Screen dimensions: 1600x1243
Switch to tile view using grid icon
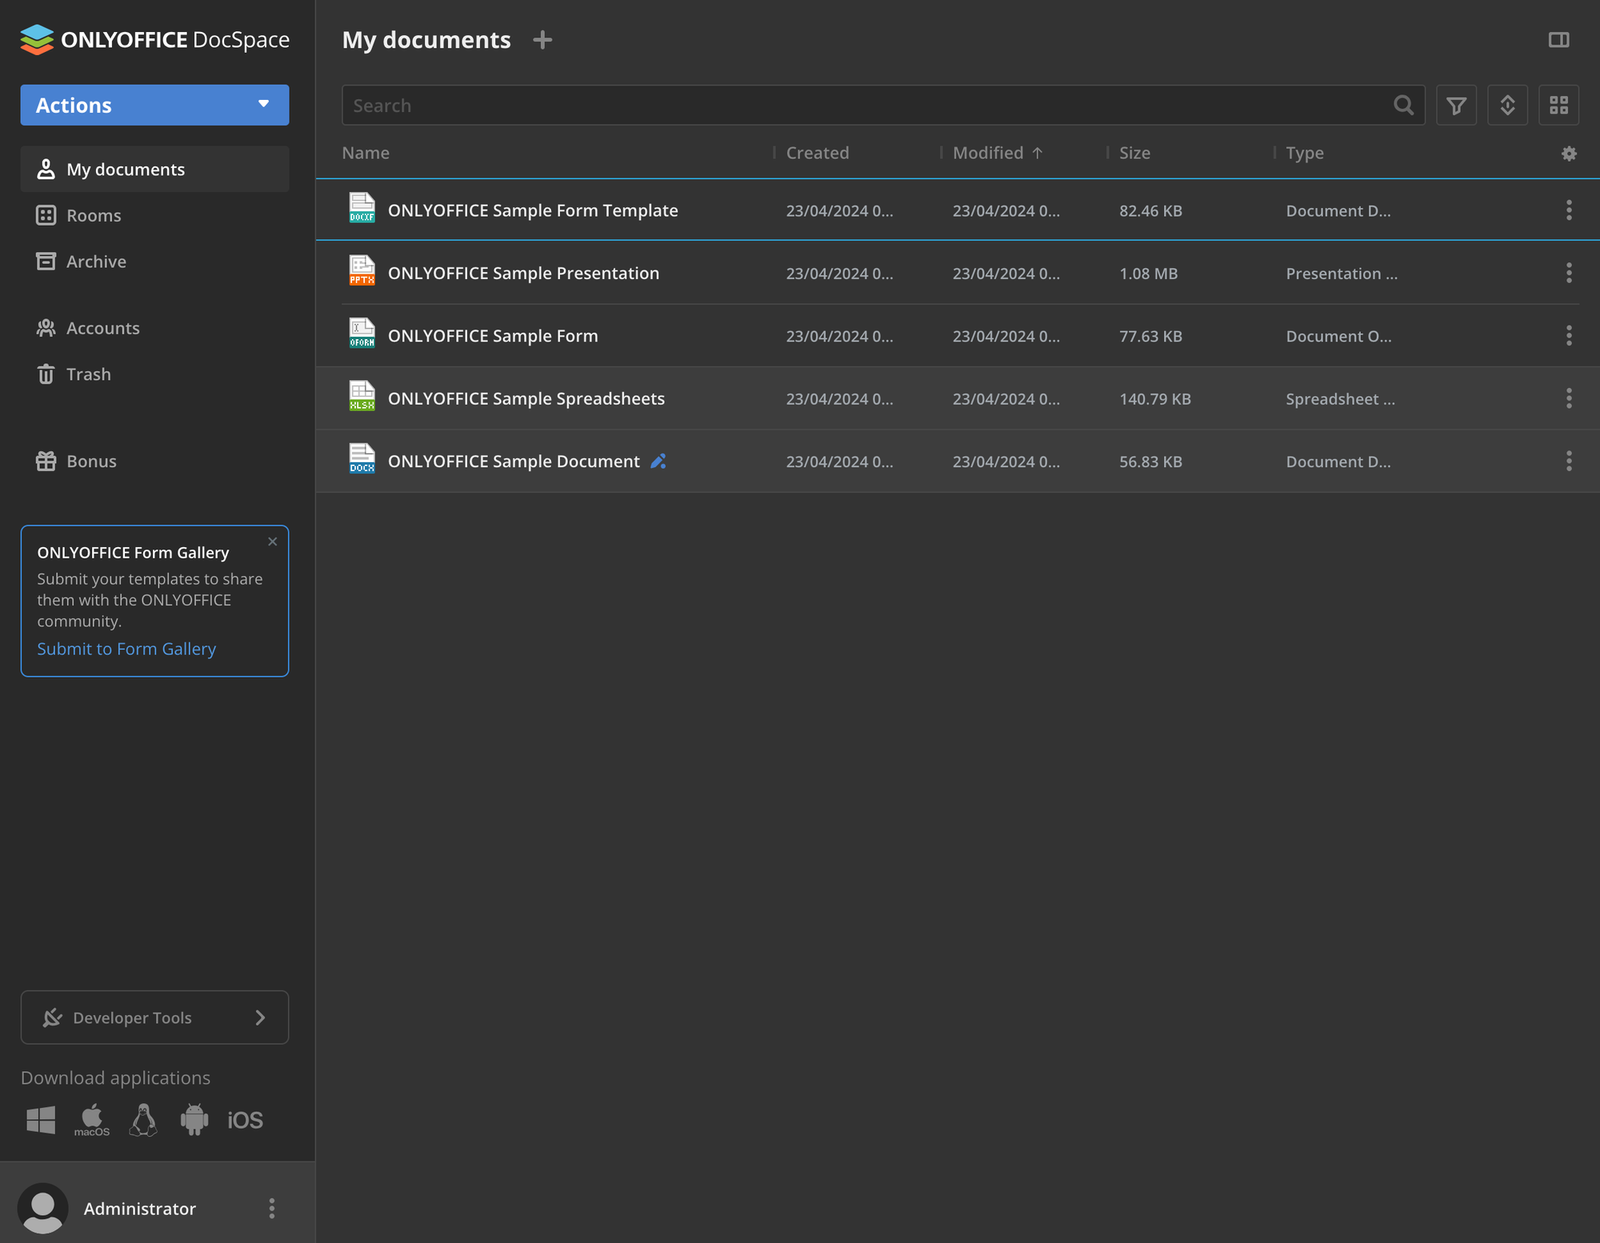pyautogui.click(x=1559, y=105)
